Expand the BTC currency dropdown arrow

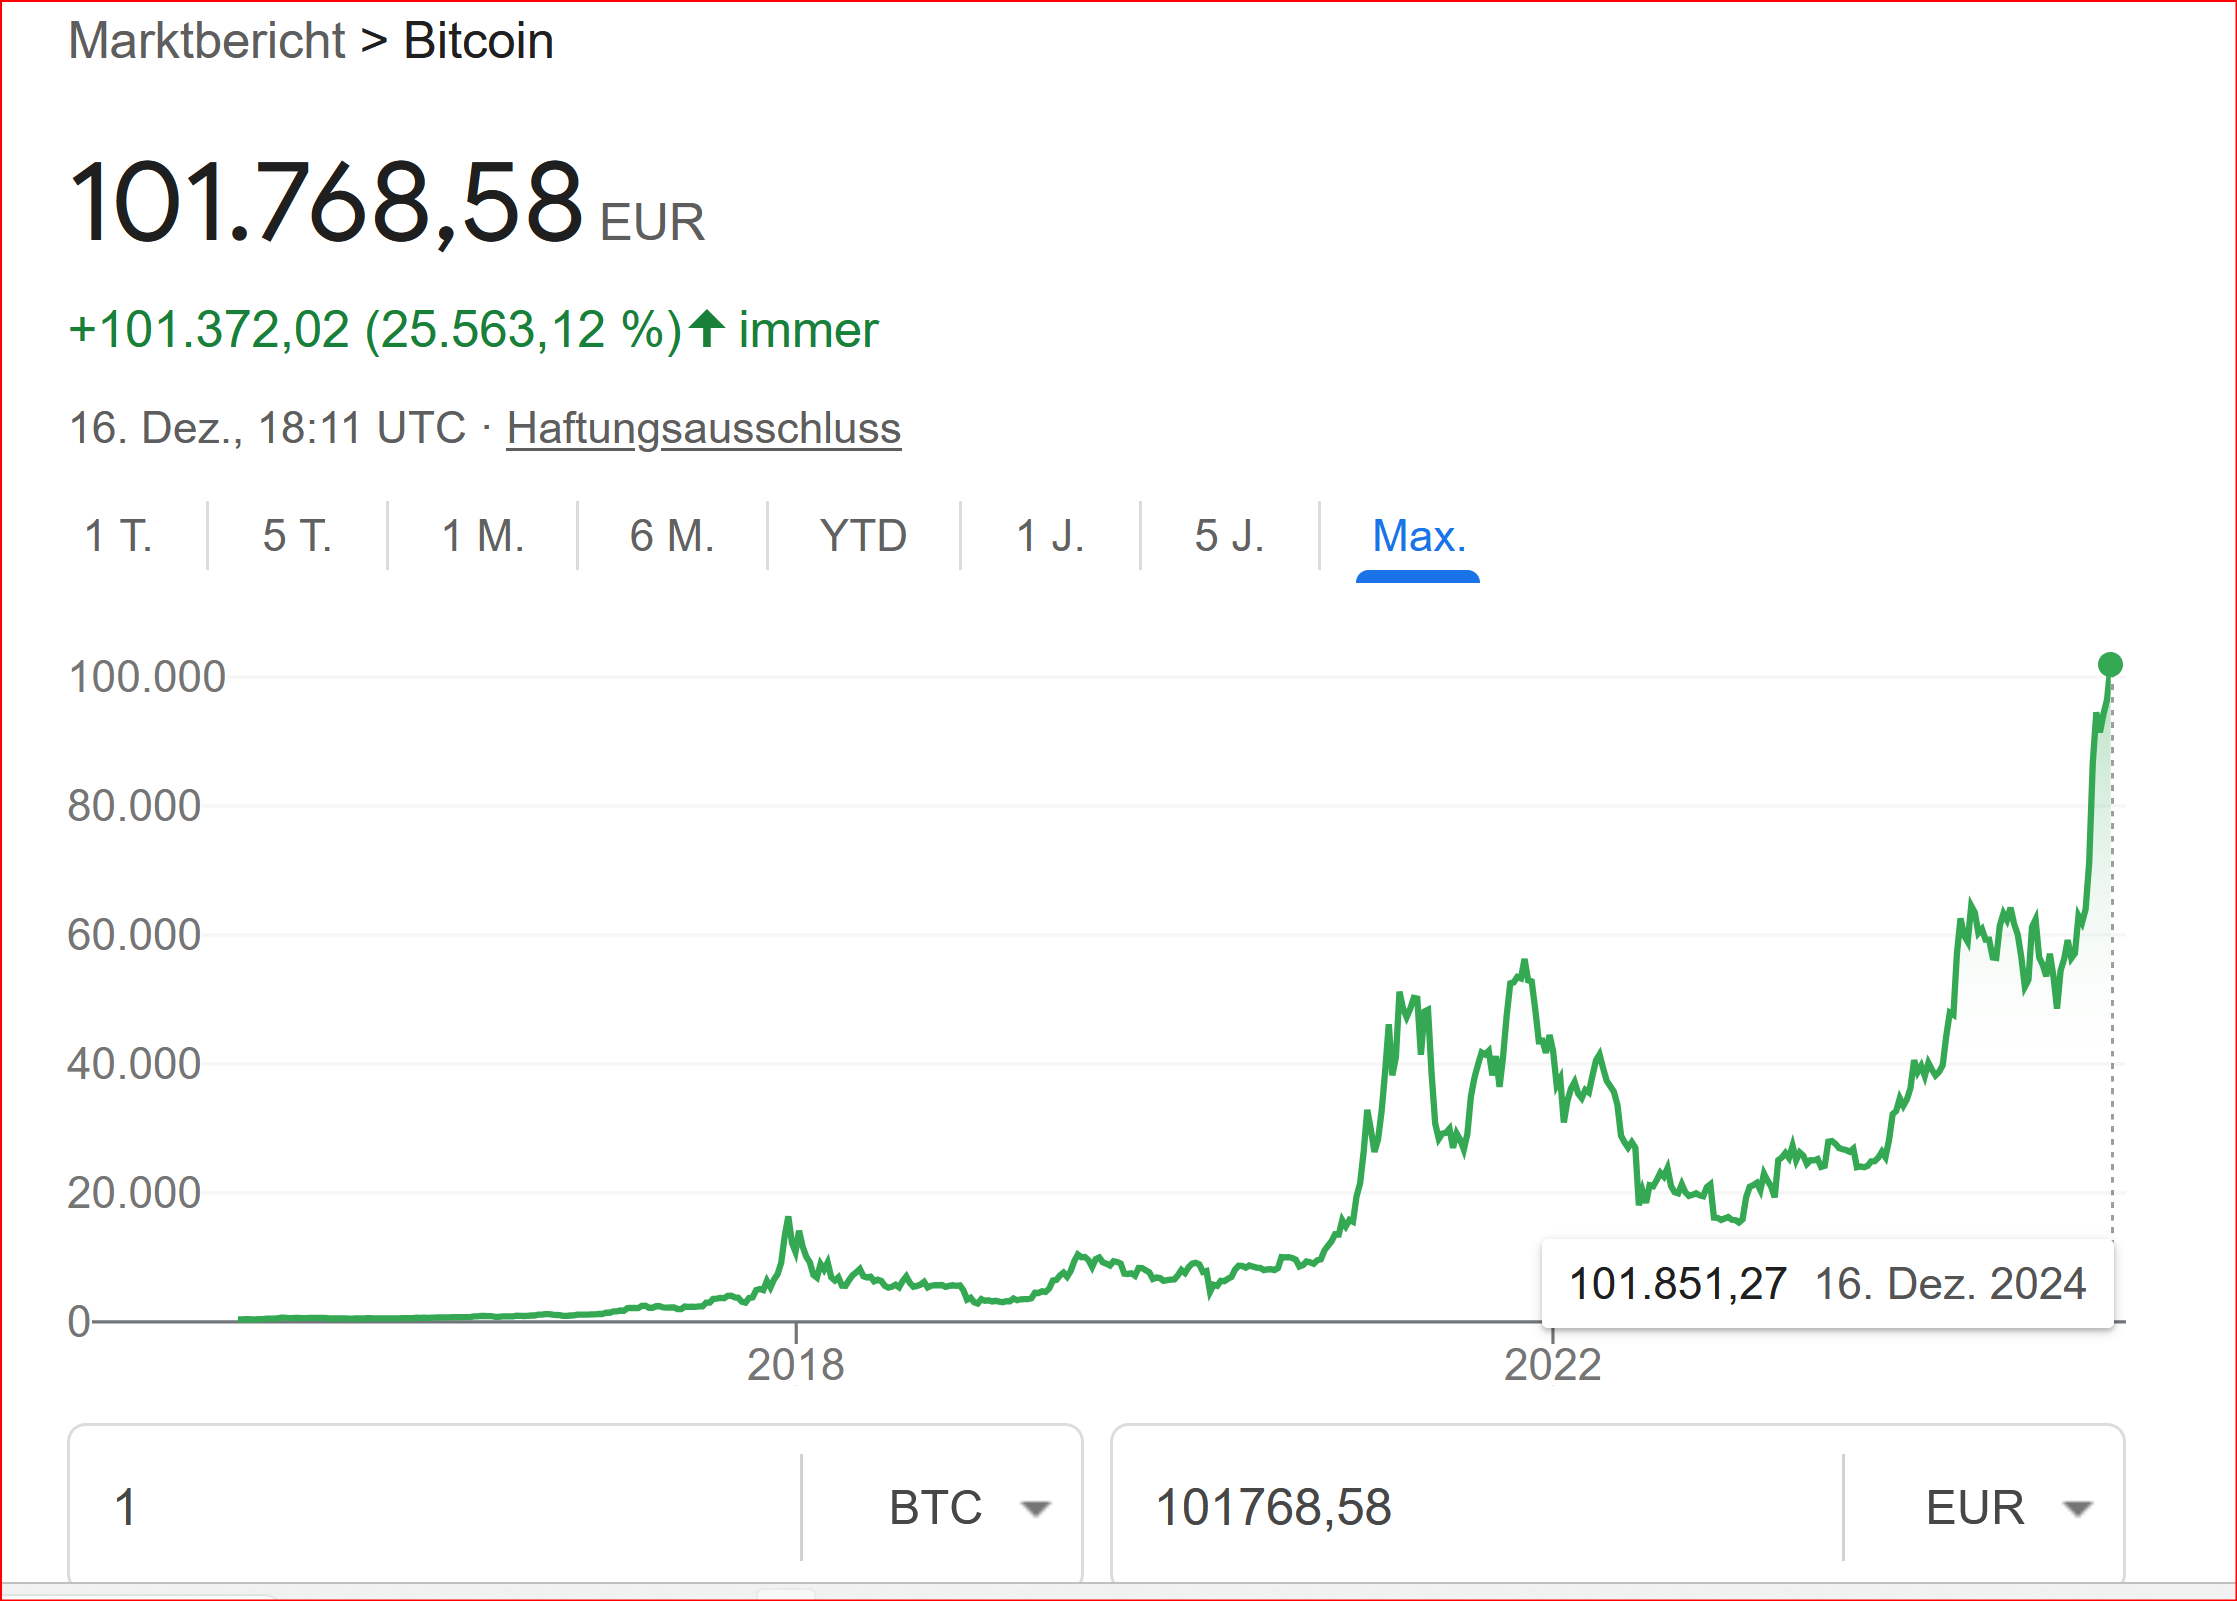coord(1036,1508)
